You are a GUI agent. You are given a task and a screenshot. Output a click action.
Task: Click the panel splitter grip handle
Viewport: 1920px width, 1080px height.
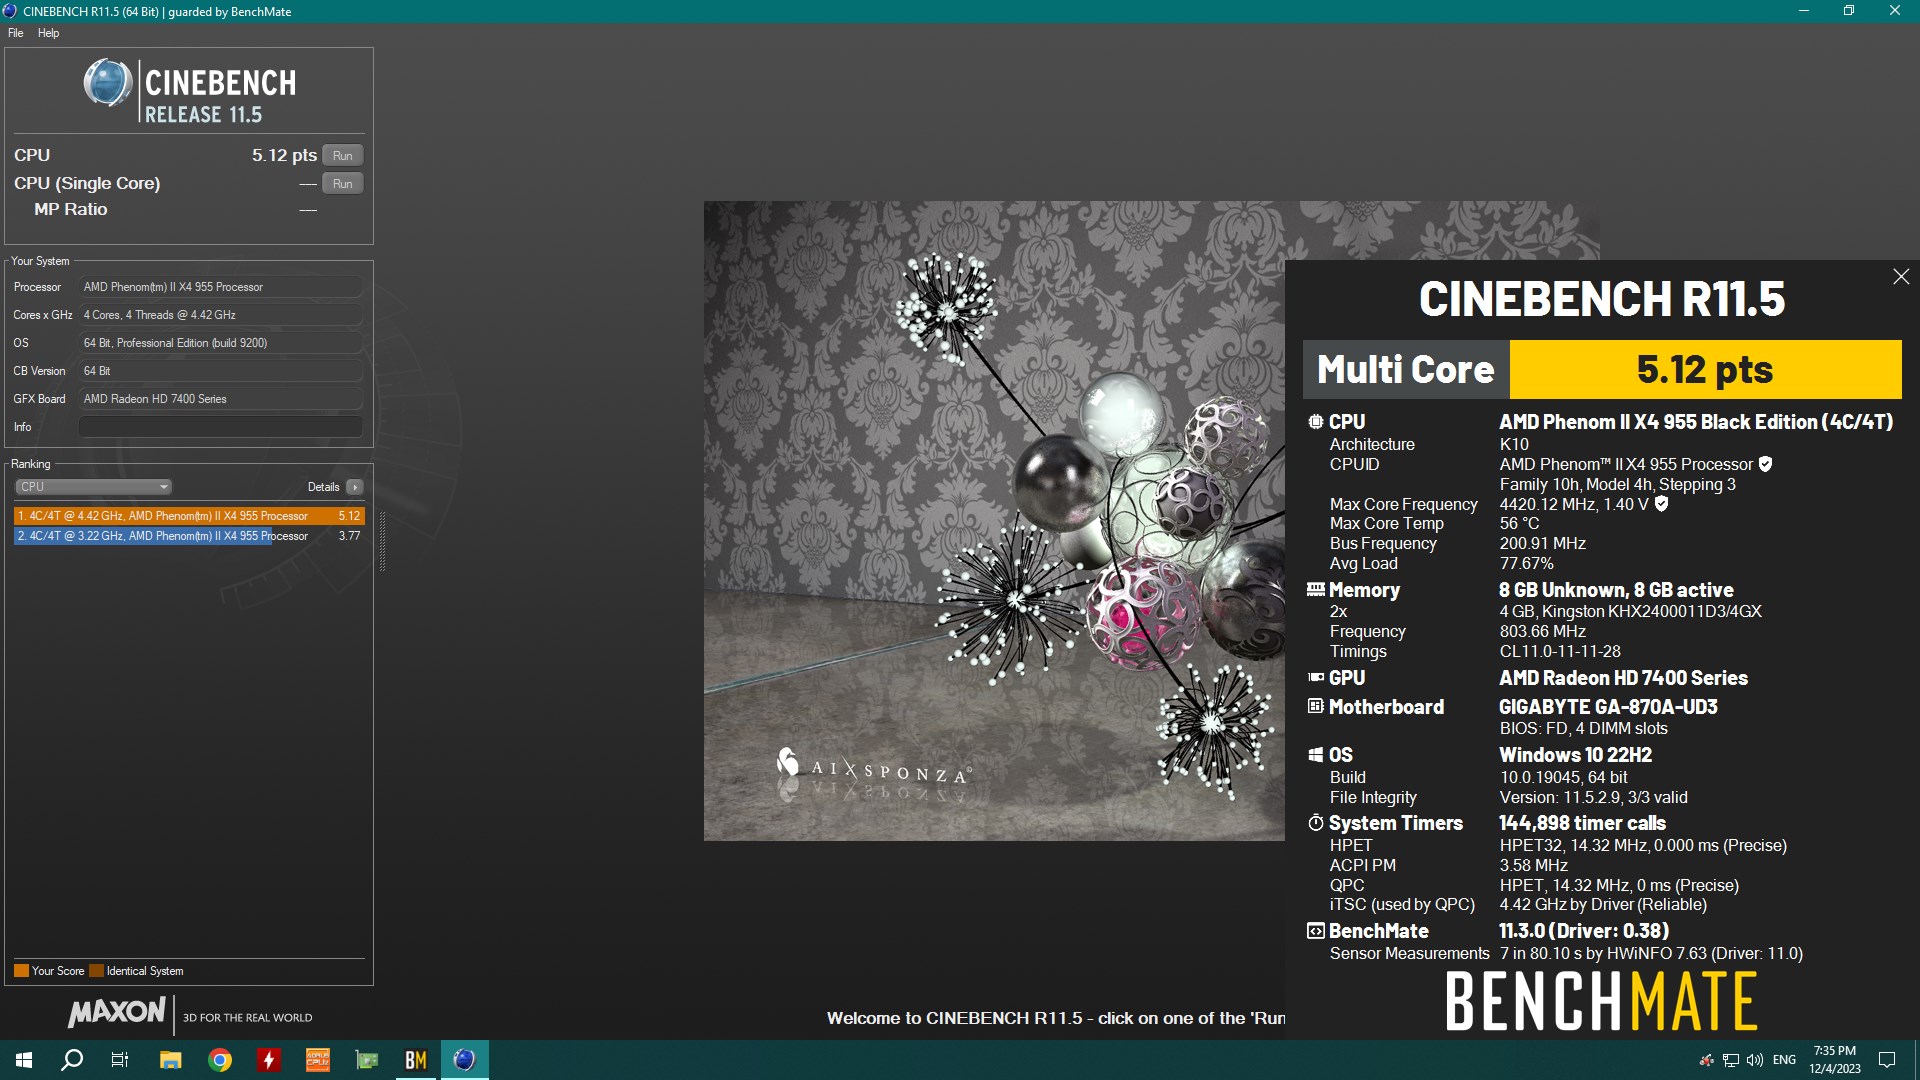382,541
